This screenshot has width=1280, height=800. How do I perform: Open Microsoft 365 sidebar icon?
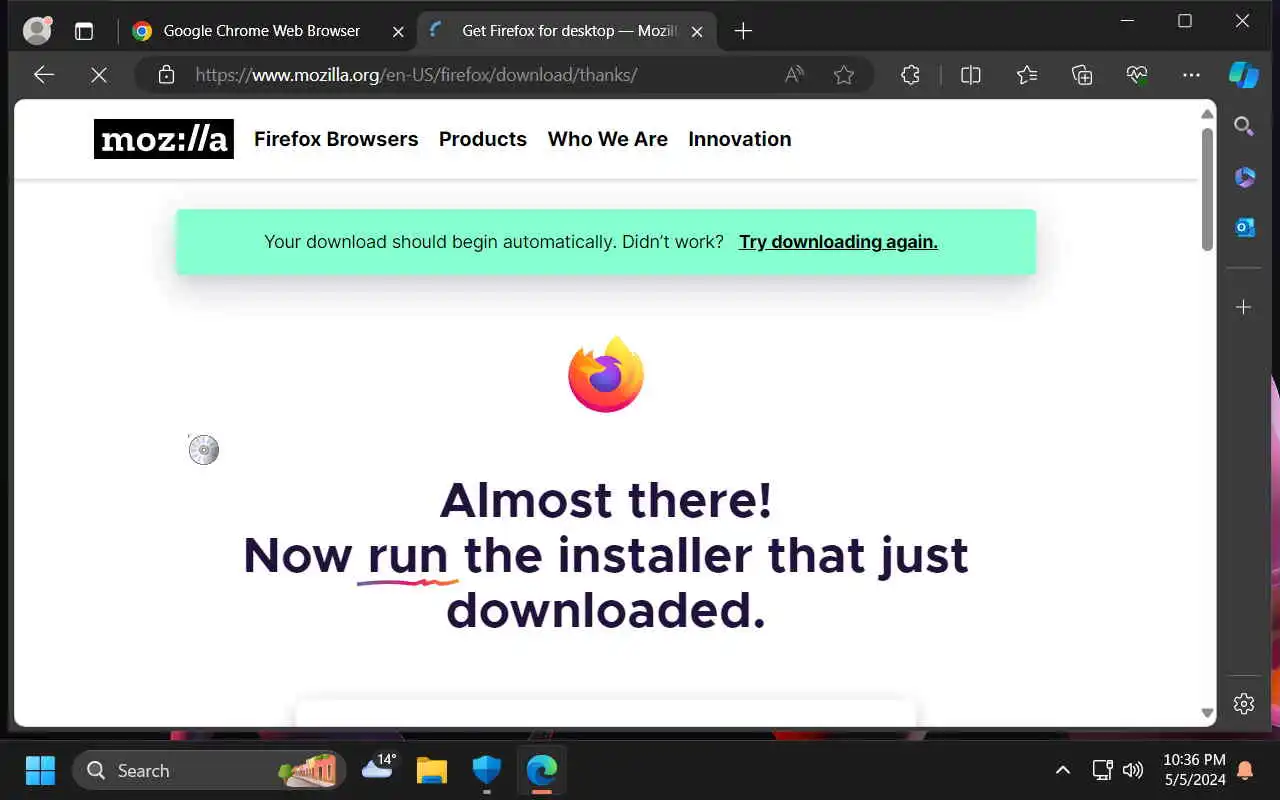(1244, 177)
